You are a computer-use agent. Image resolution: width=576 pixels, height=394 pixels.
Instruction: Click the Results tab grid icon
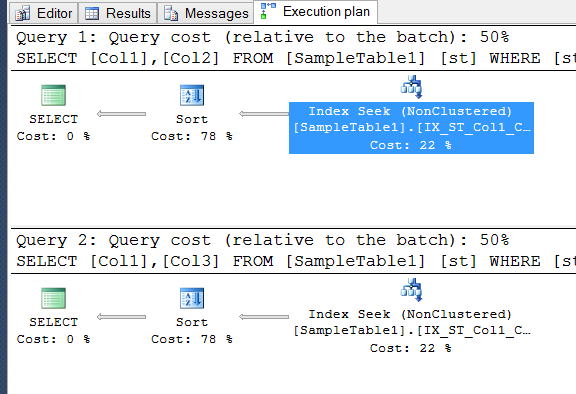click(92, 14)
